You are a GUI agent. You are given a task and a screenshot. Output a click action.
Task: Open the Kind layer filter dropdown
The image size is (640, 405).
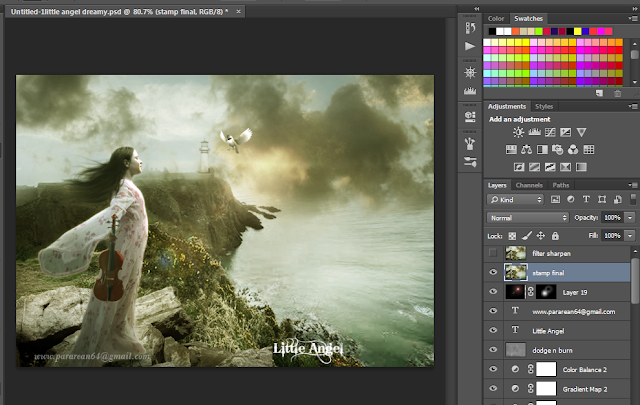(x=516, y=199)
